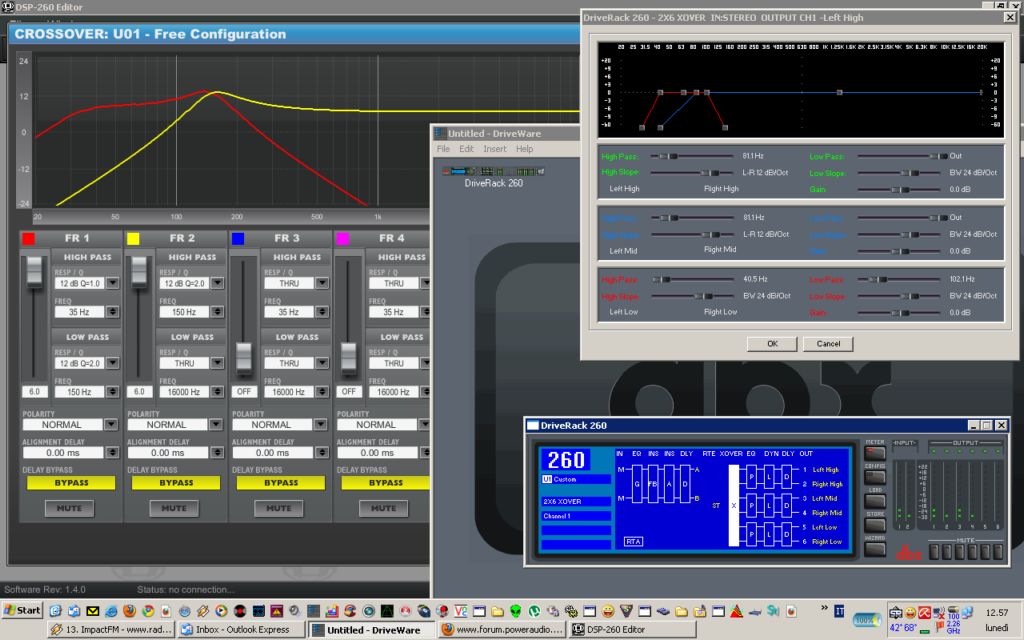Click the LOAD hardware button on DriveRack 260
The width and height of the screenshot is (1024, 640).
874,501
